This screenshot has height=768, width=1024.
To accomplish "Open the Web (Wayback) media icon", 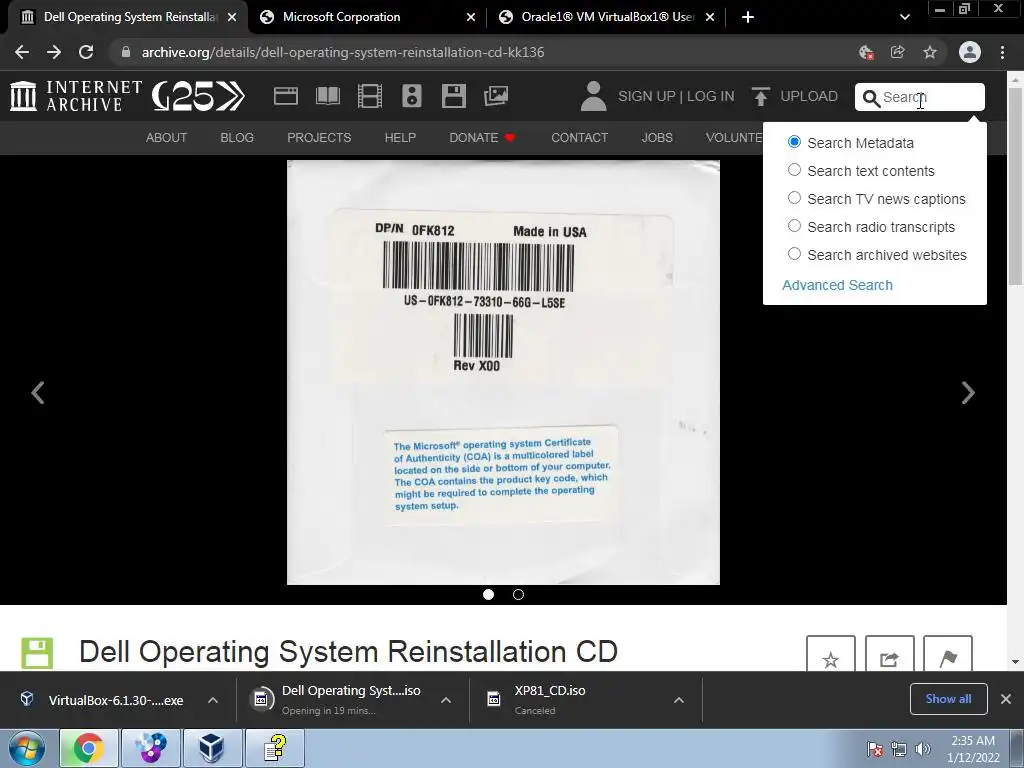I will pos(285,96).
